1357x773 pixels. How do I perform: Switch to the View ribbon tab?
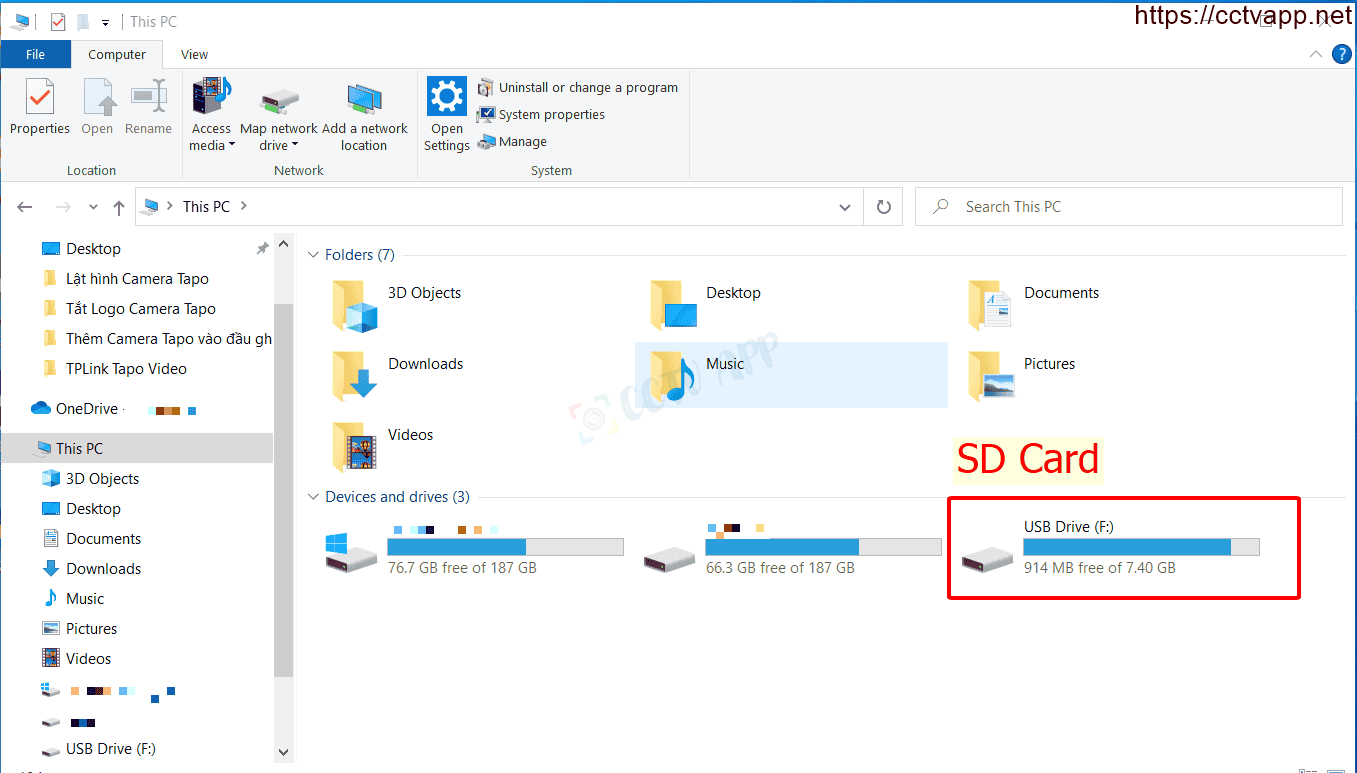194,55
